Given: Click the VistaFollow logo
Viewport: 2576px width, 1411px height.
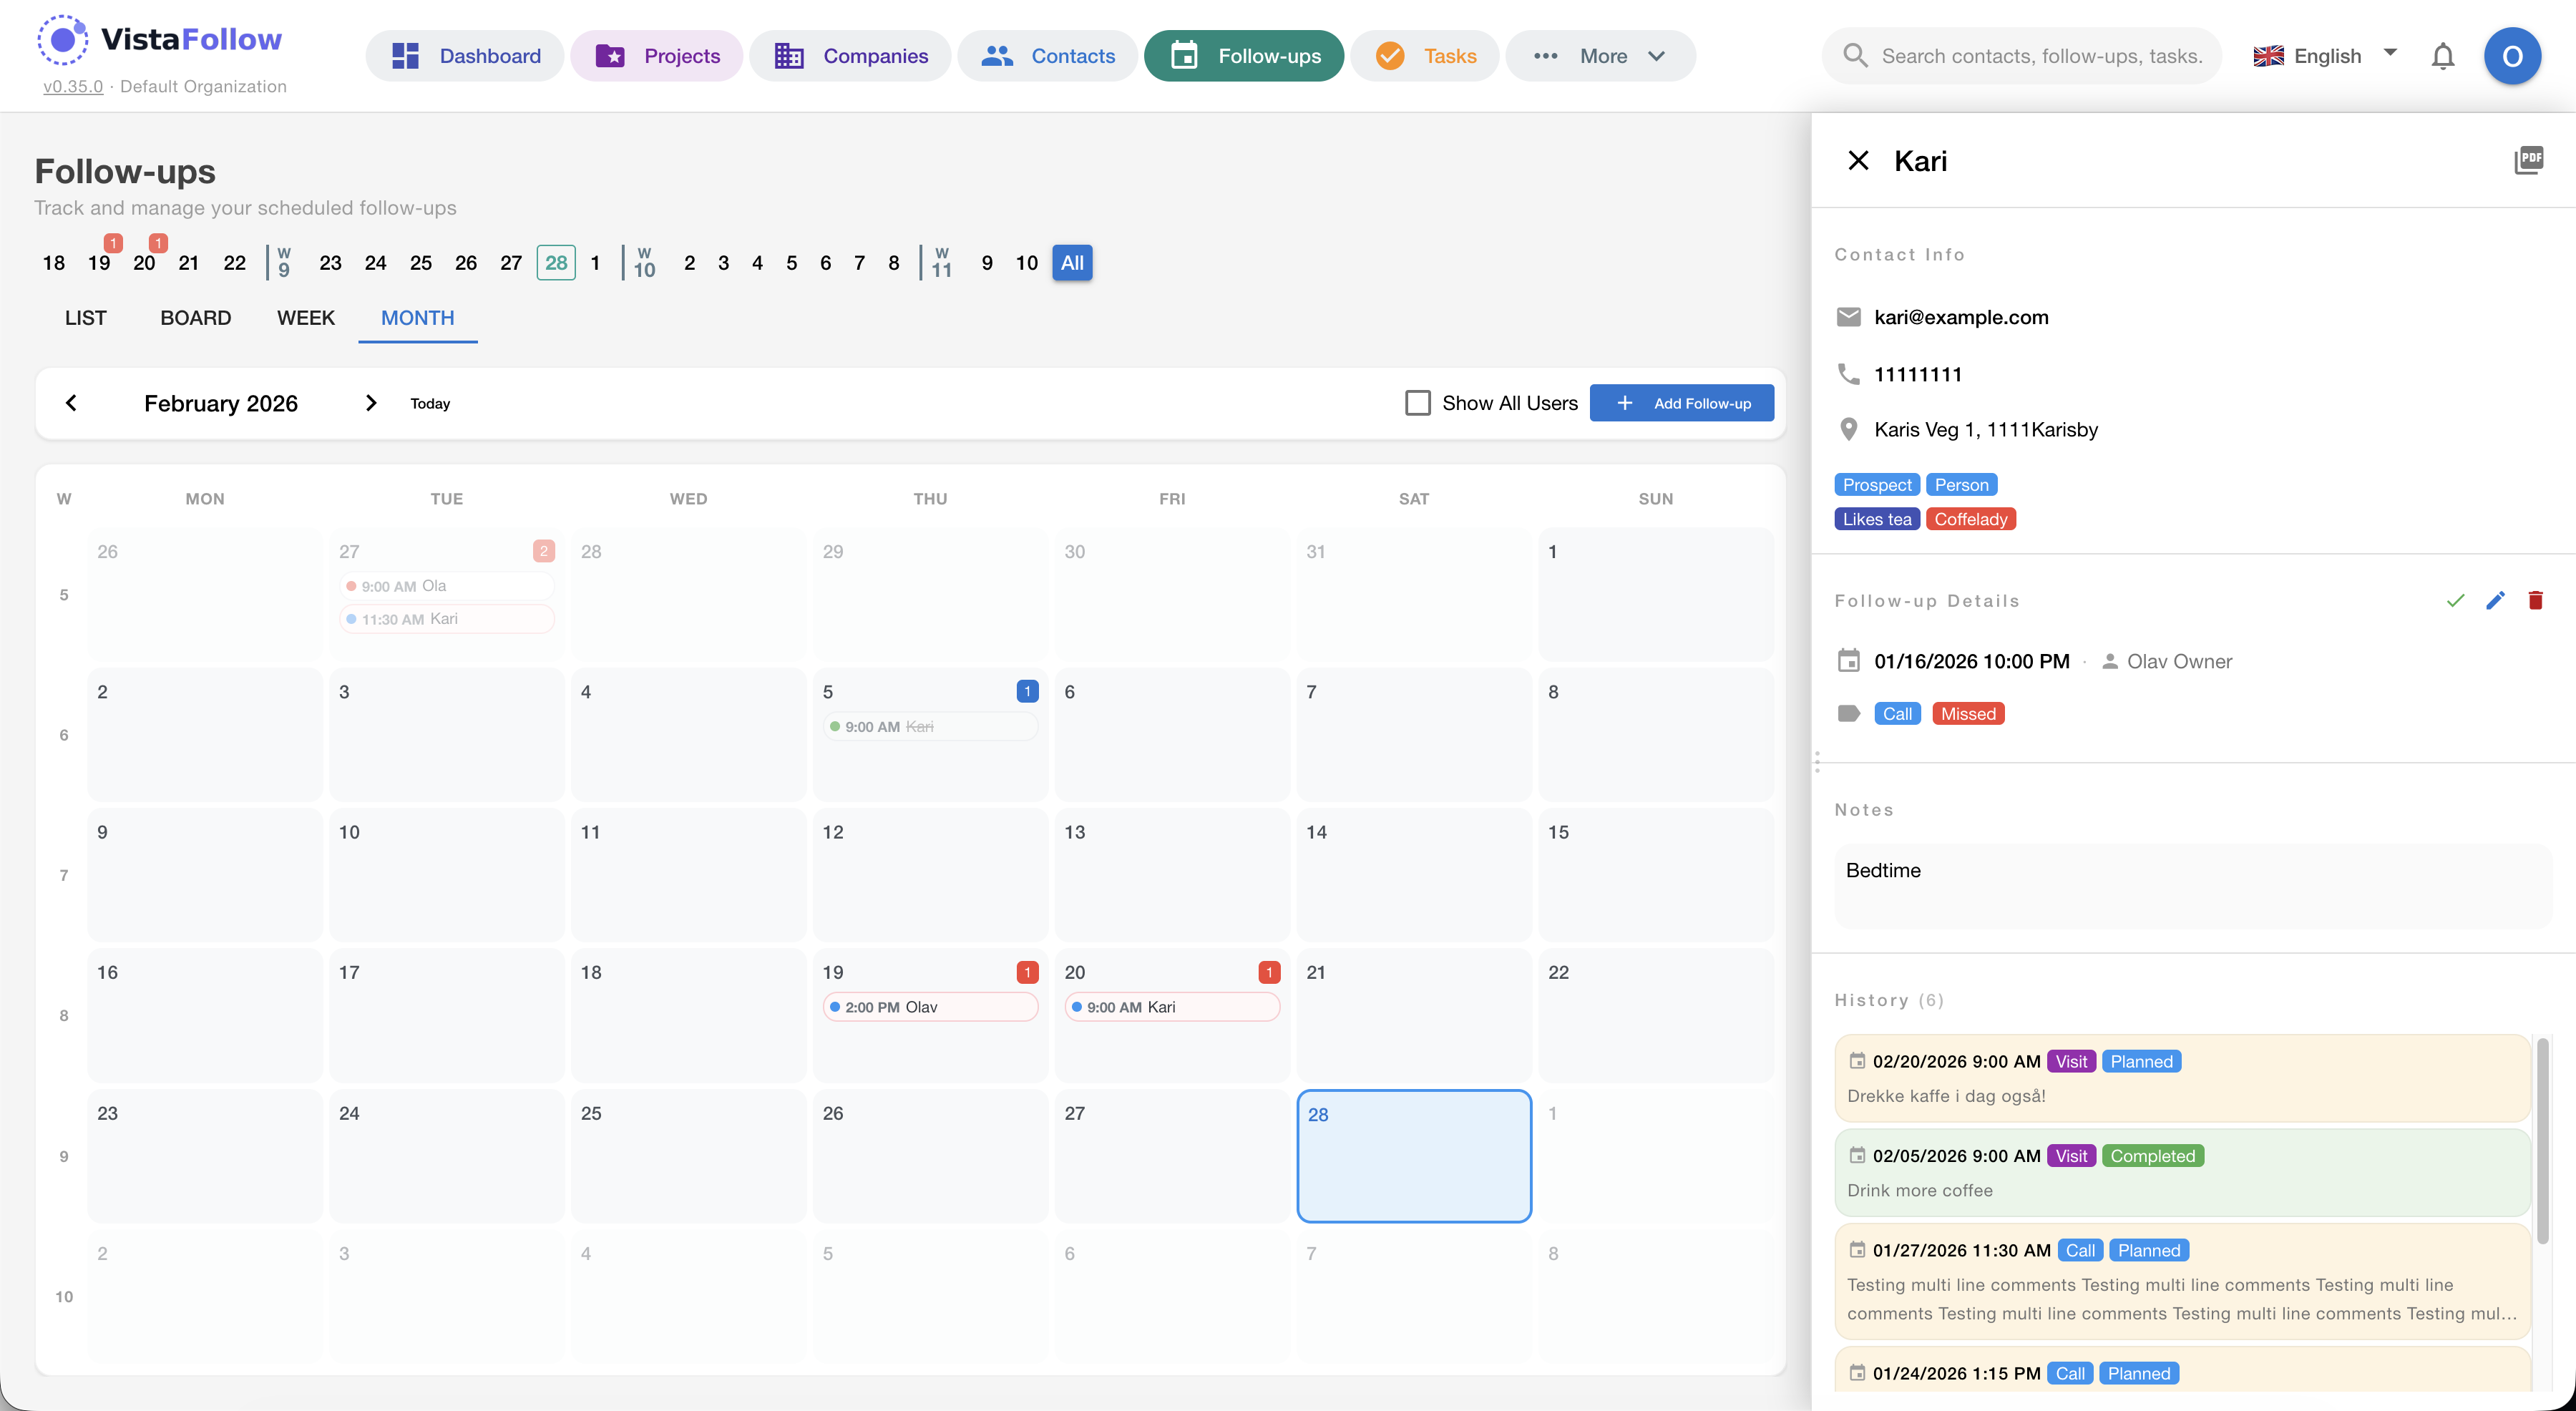Looking at the screenshot, I should pos(160,40).
